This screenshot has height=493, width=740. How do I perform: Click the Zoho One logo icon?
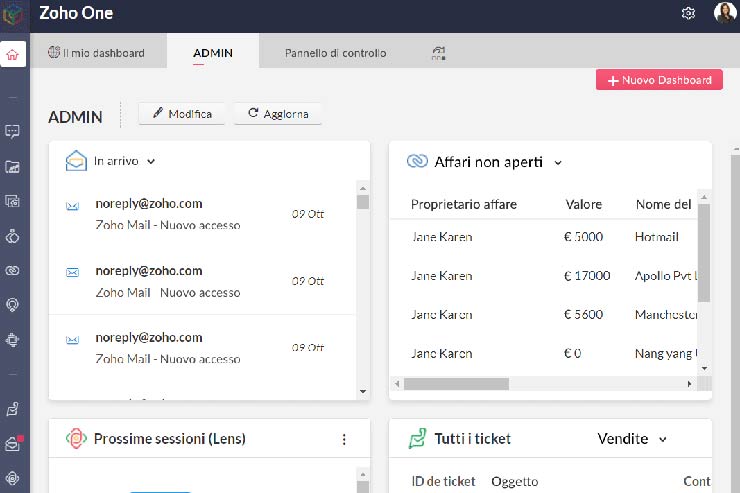13,14
